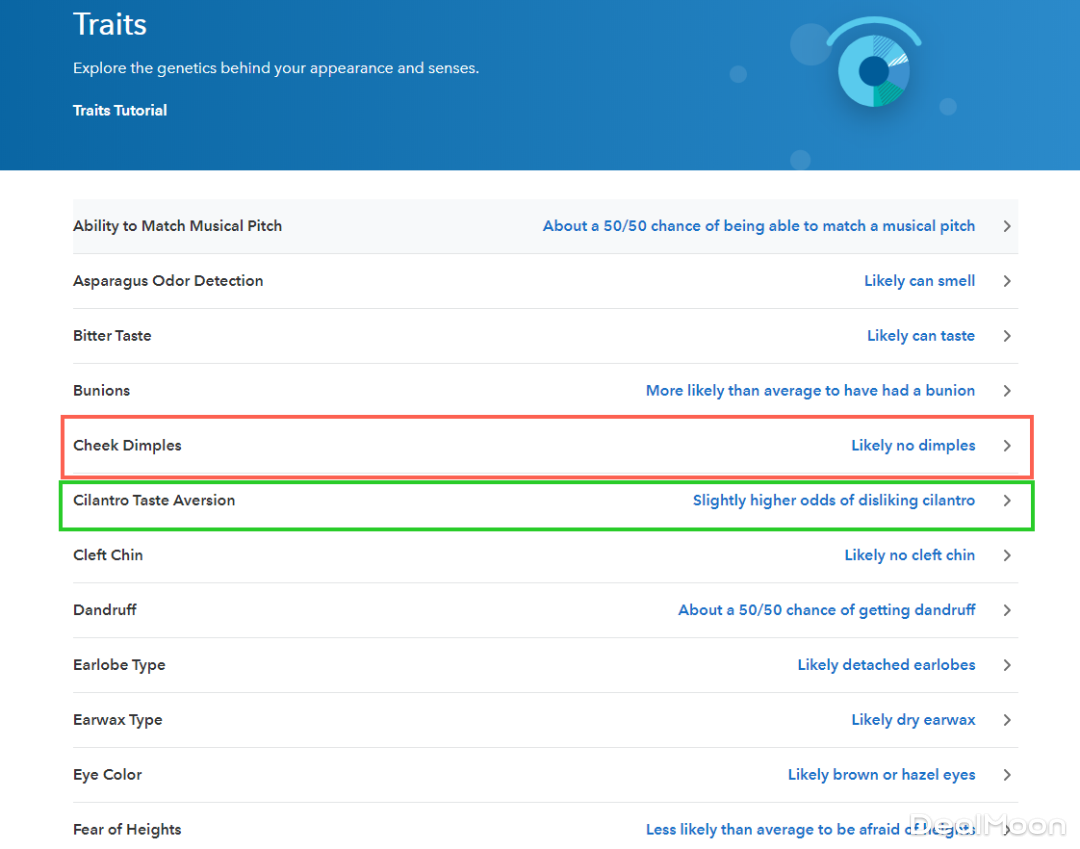
Task: Click the Asparagus Odor Detection row arrow
Action: pyautogui.click(x=1007, y=281)
